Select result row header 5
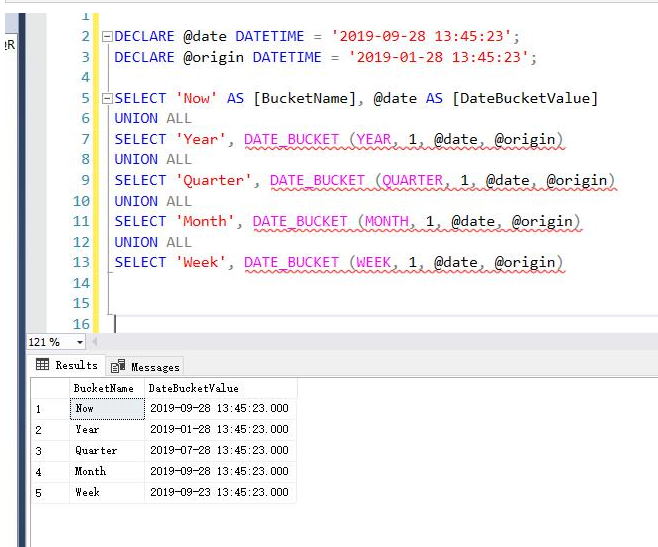The height and width of the screenshot is (547, 658). point(50,492)
